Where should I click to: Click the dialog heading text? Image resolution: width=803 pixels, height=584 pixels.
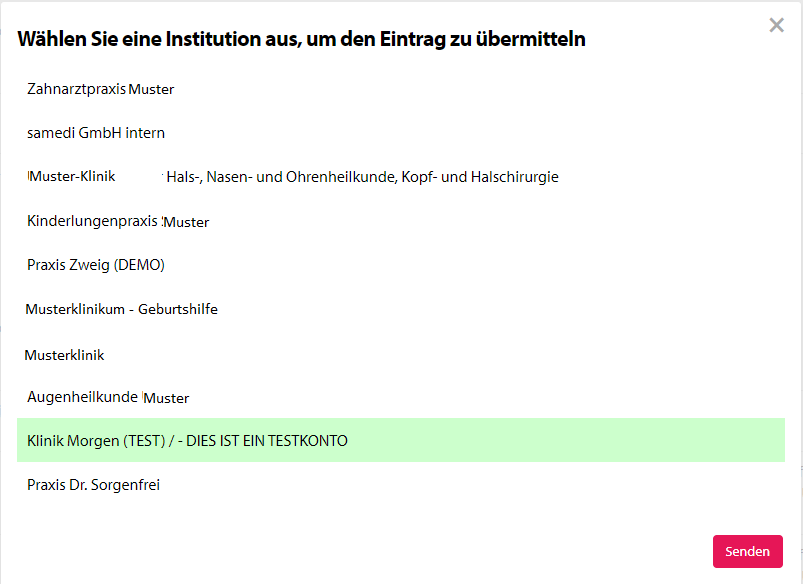tap(301, 39)
